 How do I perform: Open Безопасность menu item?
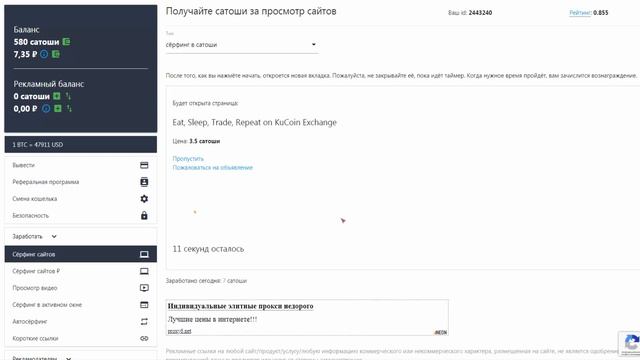point(80,216)
